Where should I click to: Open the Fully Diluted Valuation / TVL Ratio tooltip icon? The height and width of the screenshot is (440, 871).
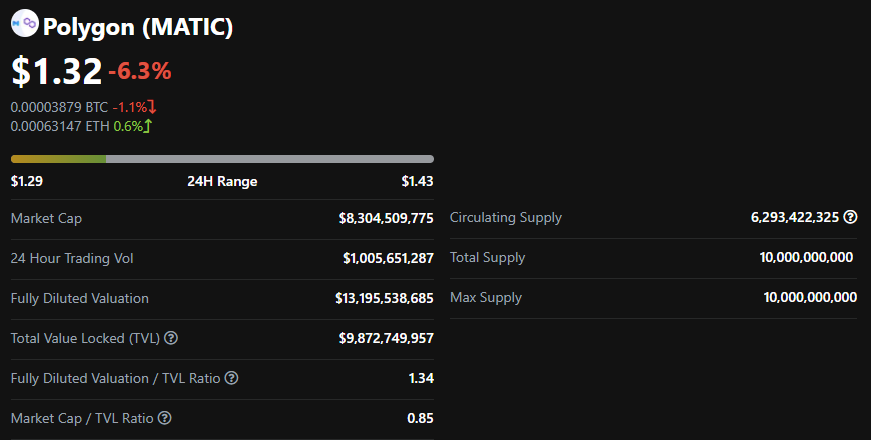coord(231,378)
